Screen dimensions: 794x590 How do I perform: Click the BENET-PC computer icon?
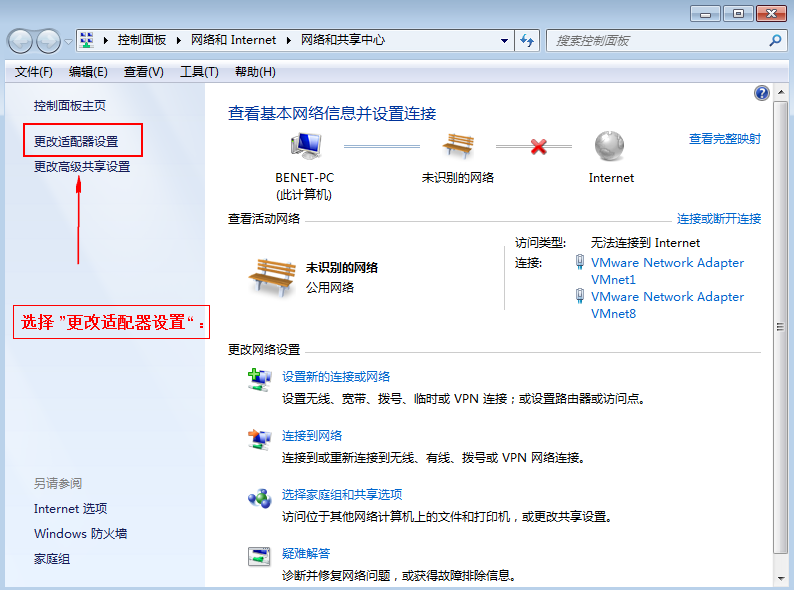tap(306, 146)
